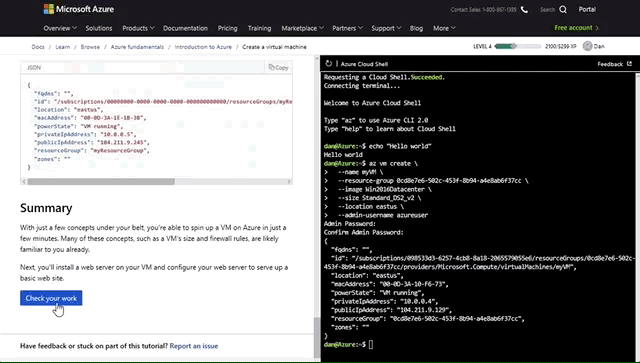Screen dimensions: 640x363
Task: Open the Training nav item
Action: [259, 28]
